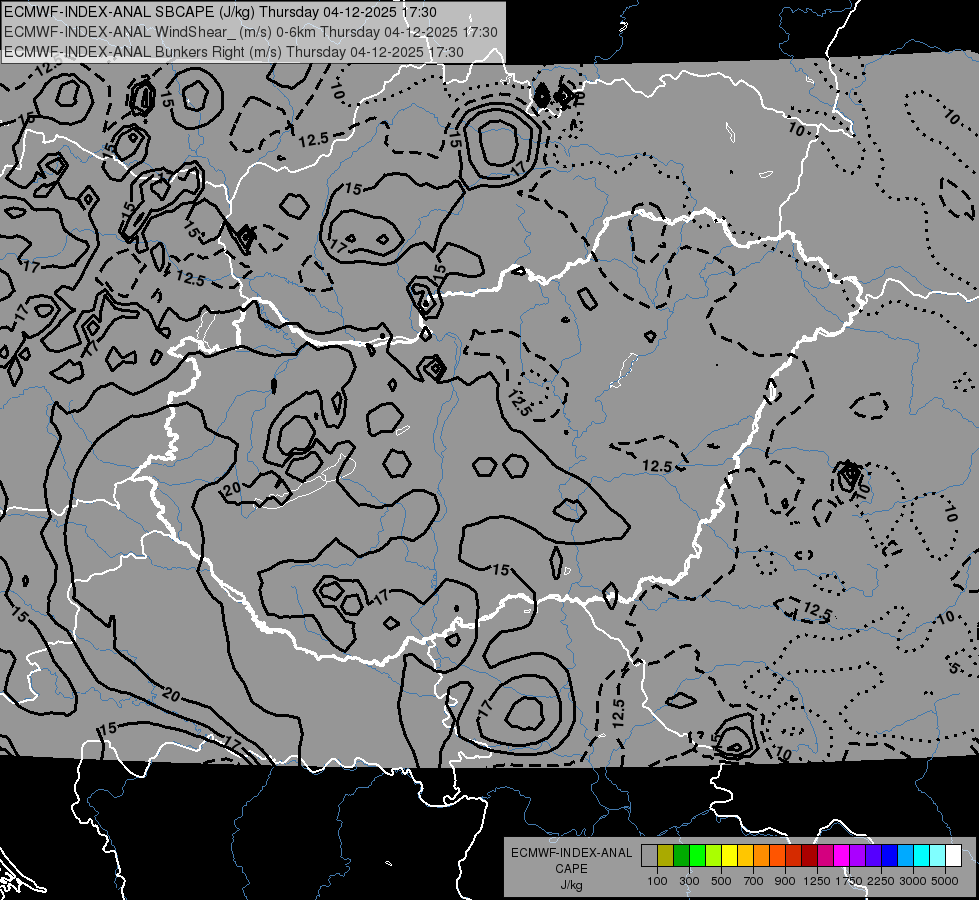Click the WindShear 0-6km title line
Viewport: 979px width, 900px height.
[250, 32]
